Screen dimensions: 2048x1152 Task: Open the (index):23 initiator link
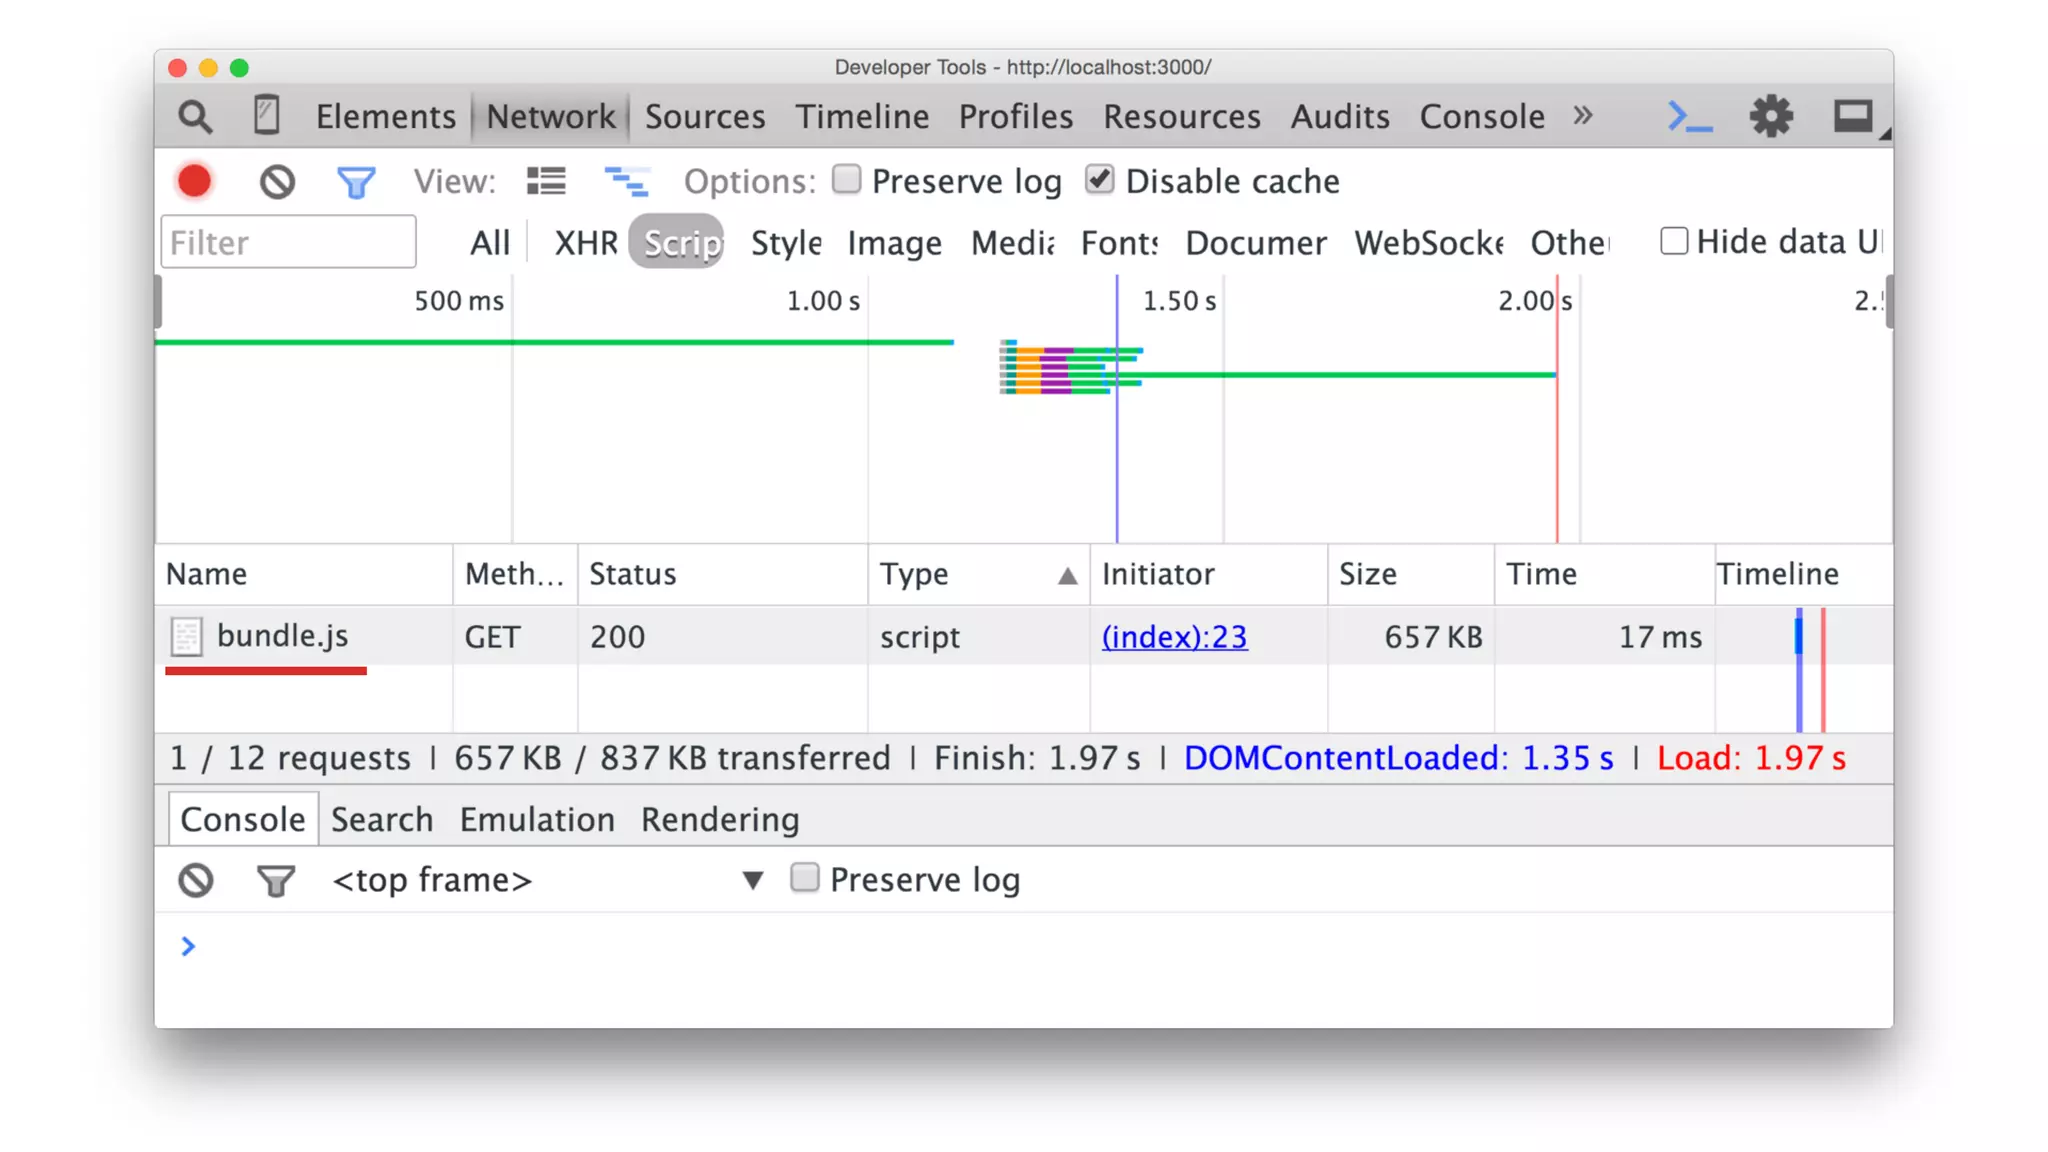pos(1174,637)
